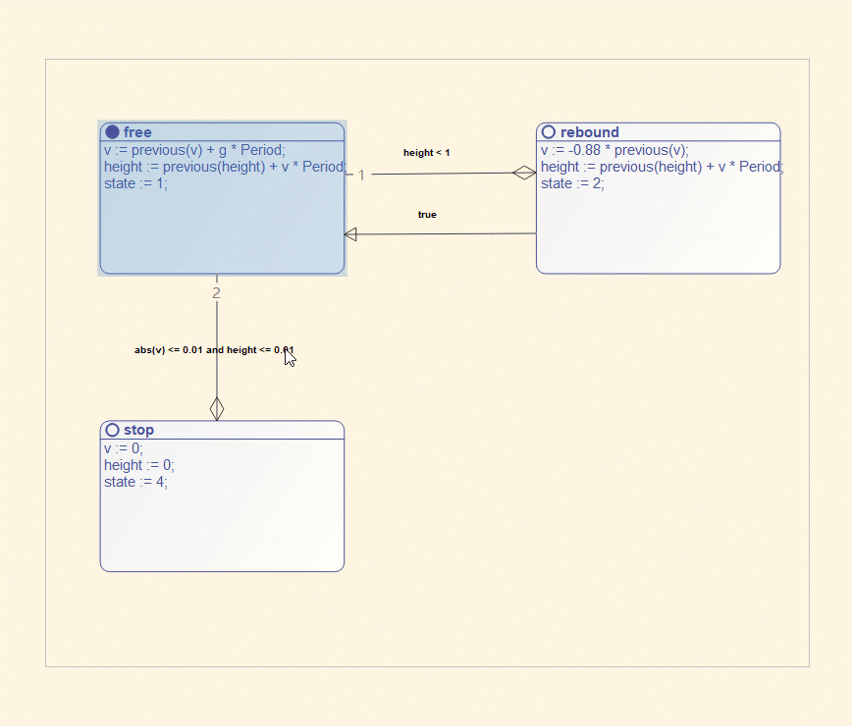The width and height of the screenshot is (852, 726).
Task: Click 'height := 0;' in stop state
Action: (x=139, y=465)
